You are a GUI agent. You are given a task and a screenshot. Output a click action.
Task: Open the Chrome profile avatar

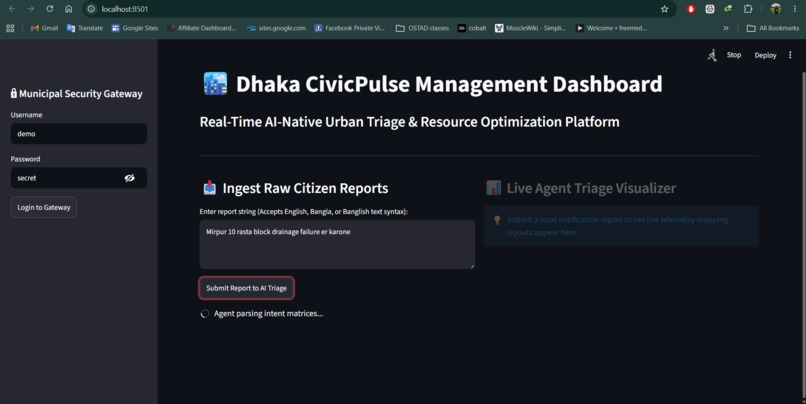(x=776, y=9)
